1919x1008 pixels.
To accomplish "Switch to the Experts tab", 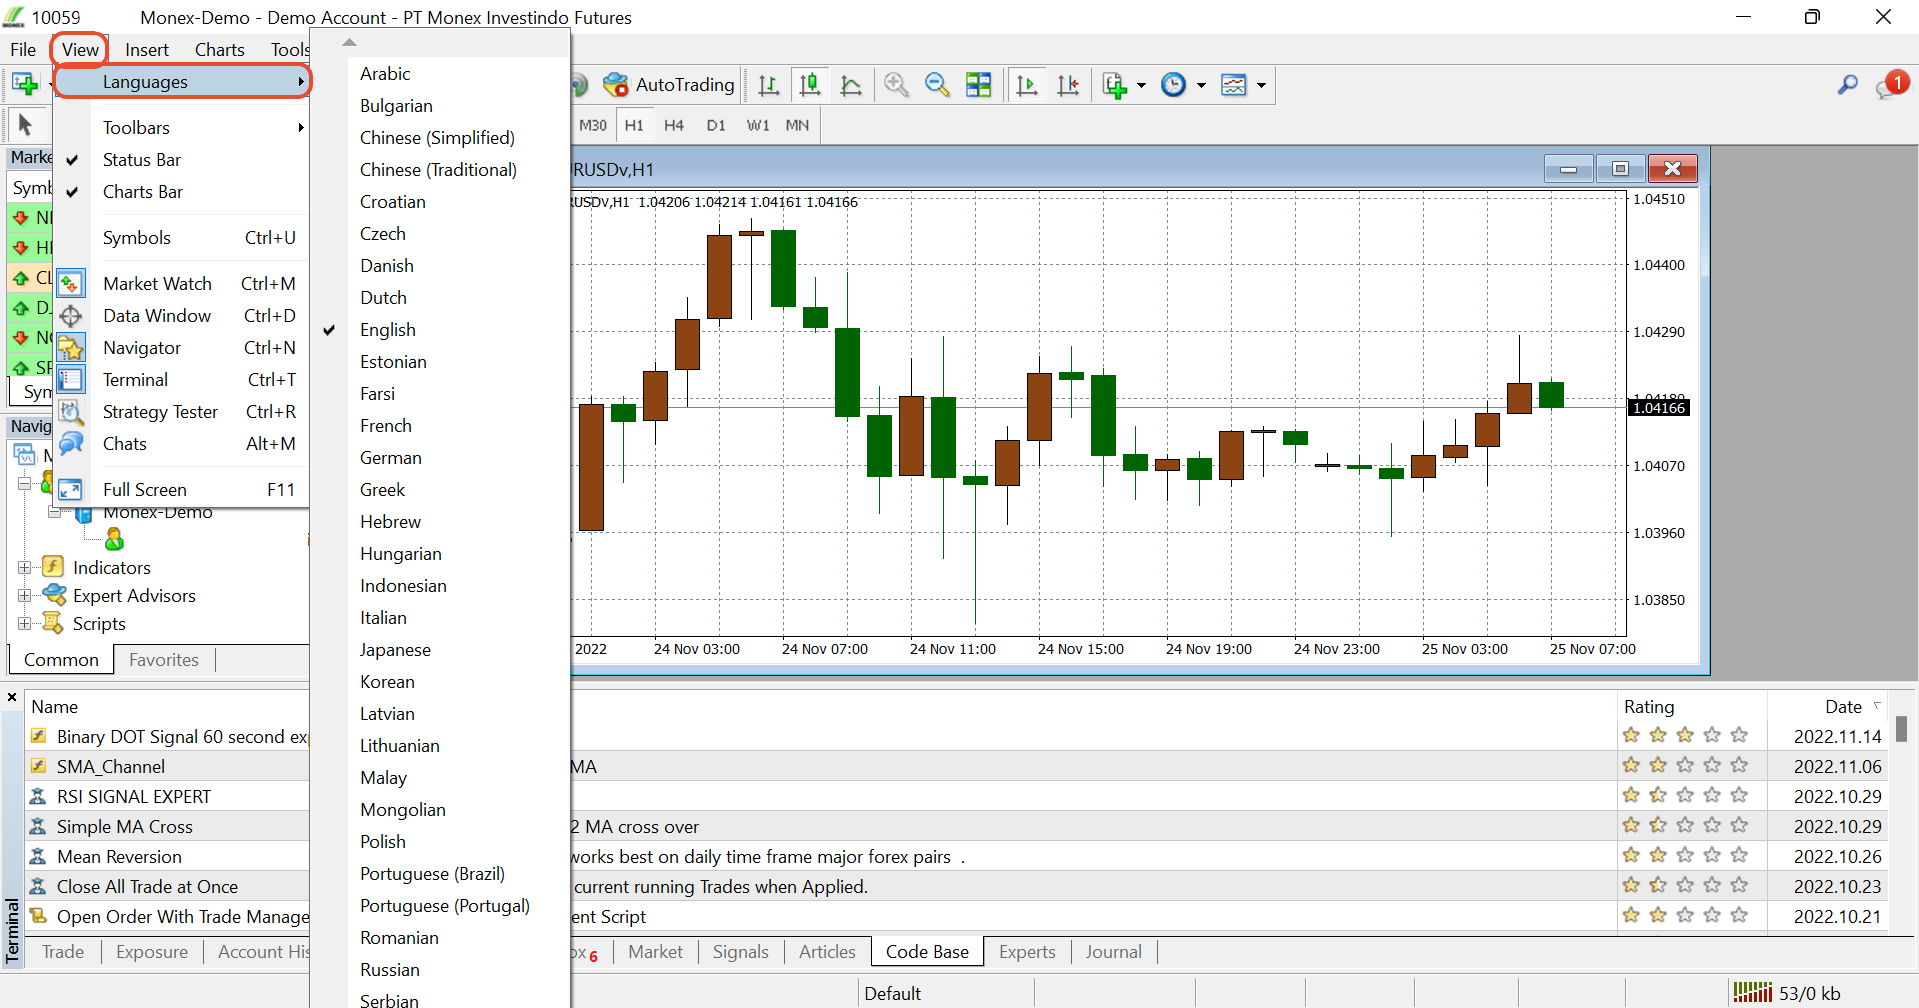I will click(1027, 952).
